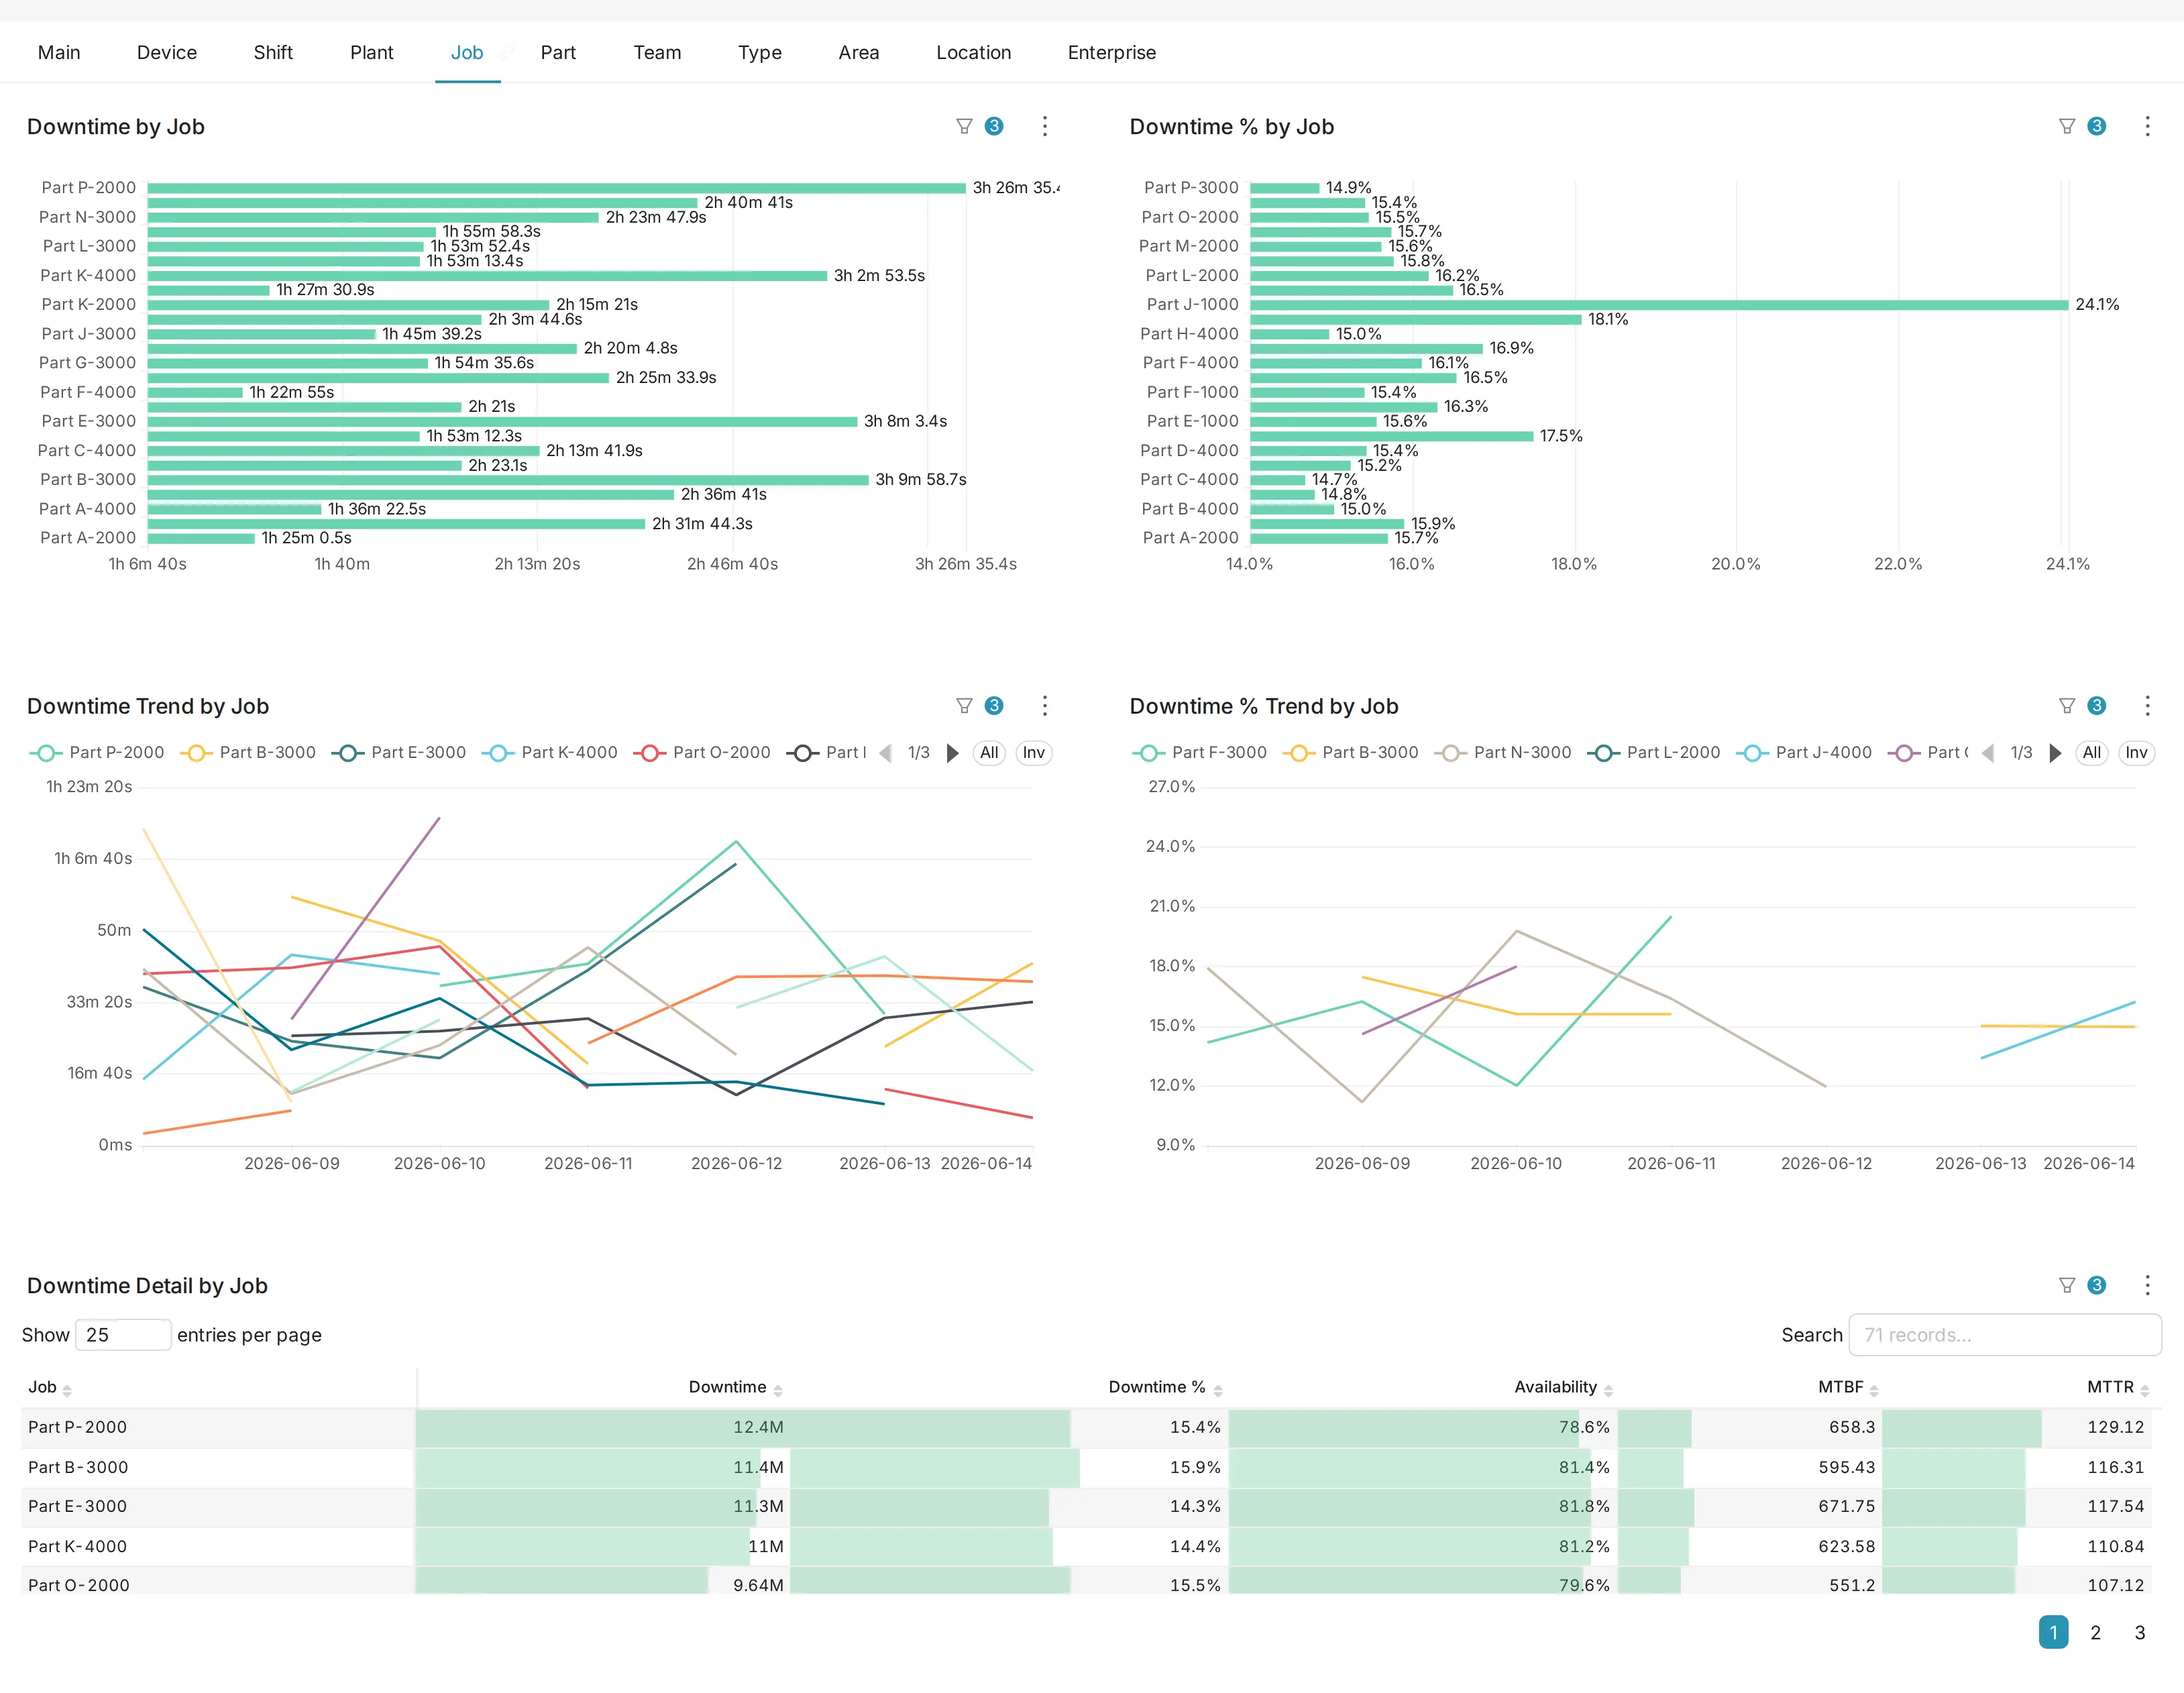Image resolution: width=2184 pixels, height=1693 pixels.
Task: Toggle Part N-3000 series in Downtime % Trend legend
Action: (1503, 753)
